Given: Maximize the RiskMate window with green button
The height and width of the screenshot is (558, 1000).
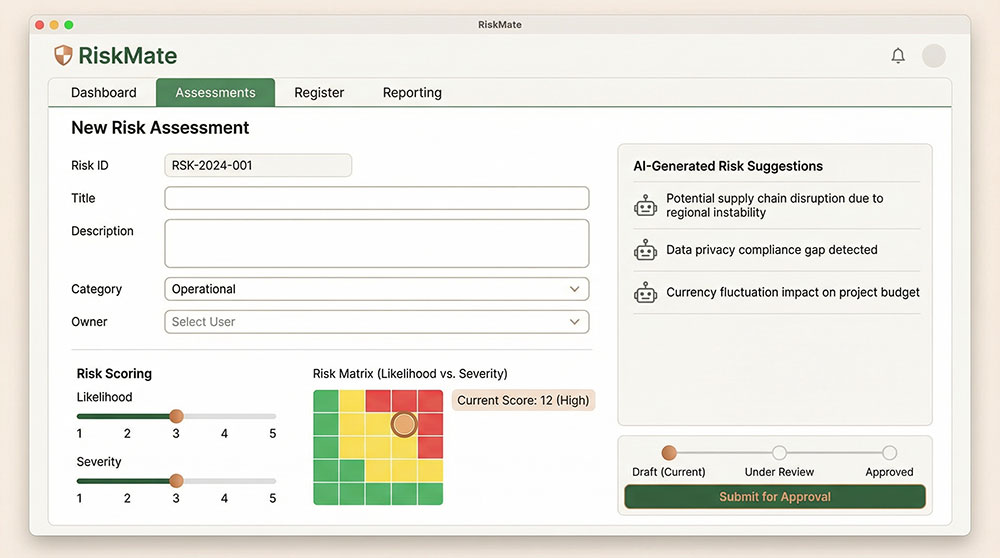Looking at the screenshot, I should pos(69,25).
